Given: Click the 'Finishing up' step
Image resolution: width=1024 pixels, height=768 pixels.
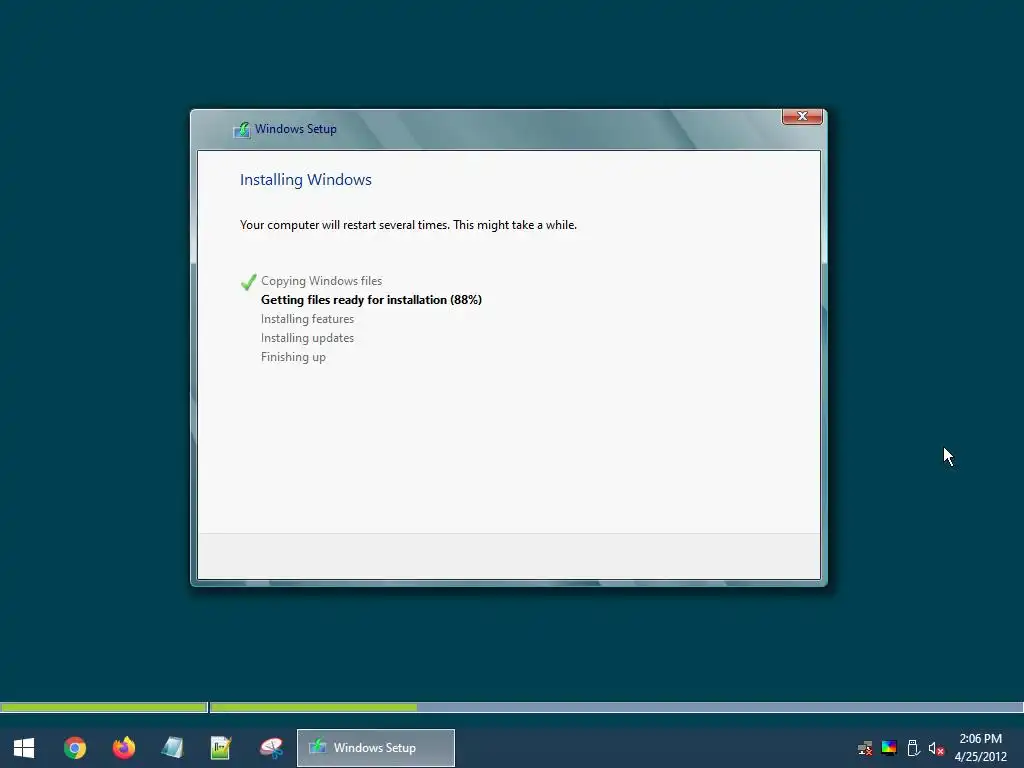Looking at the screenshot, I should click(293, 357).
